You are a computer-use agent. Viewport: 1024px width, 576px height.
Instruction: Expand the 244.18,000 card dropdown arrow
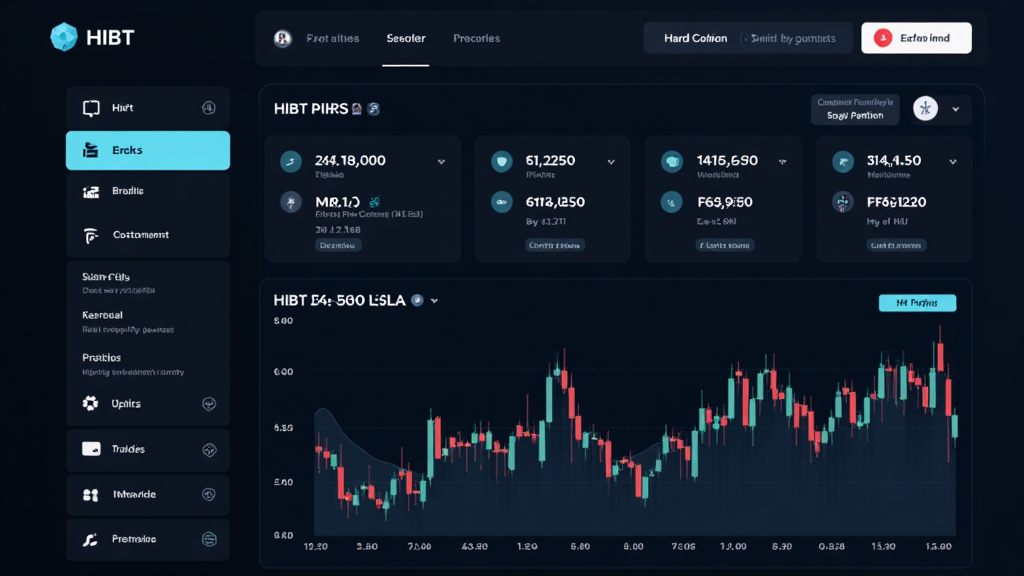tap(441, 161)
